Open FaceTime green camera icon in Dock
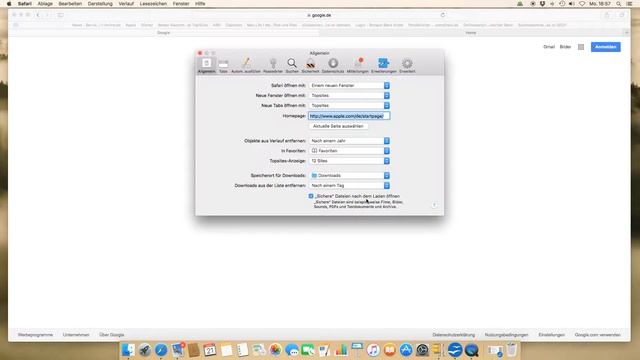Viewport: 640px width, 360px height. 308,350
